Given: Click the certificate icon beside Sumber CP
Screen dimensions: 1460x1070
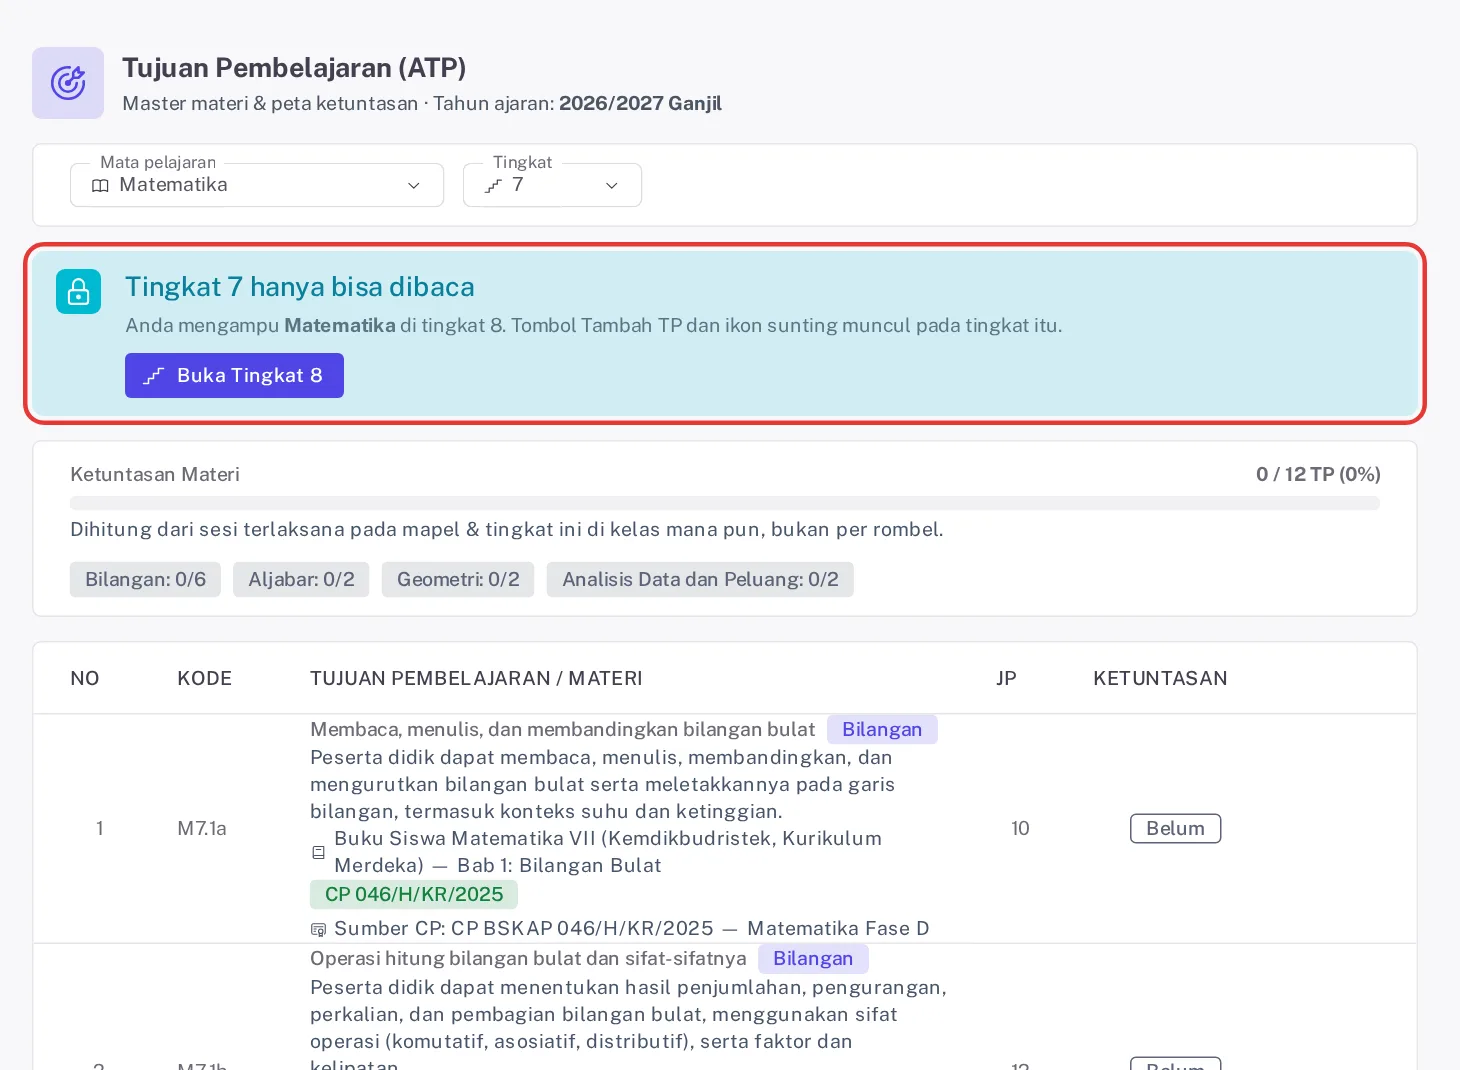Looking at the screenshot, I should pos(319,929).
